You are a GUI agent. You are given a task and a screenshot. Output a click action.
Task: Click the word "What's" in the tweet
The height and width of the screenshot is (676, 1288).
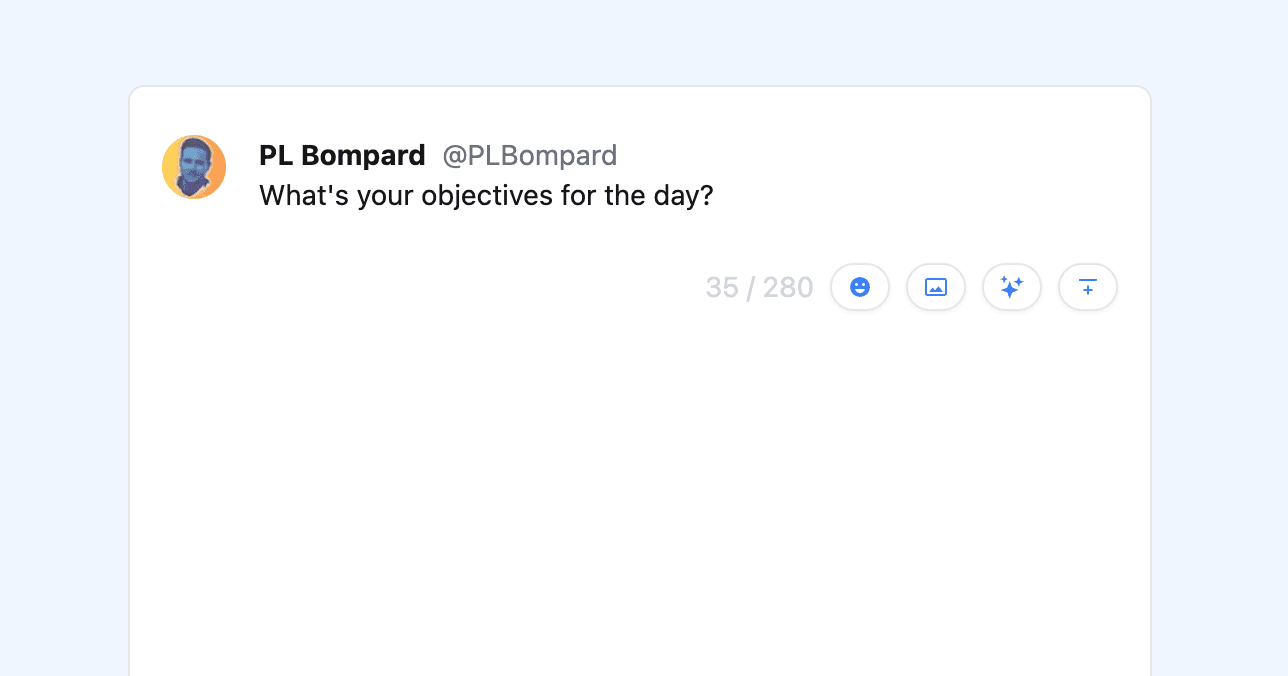click(x=293, y=195)
